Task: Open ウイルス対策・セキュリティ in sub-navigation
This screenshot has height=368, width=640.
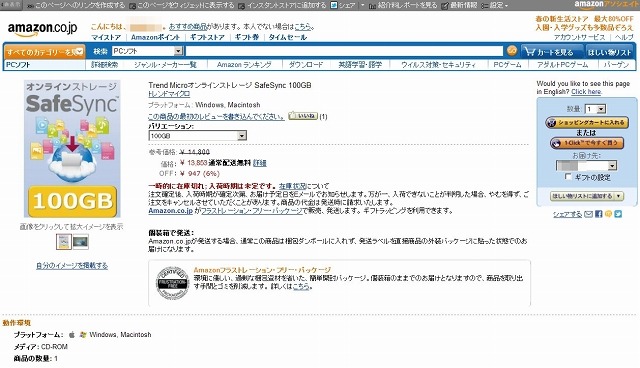Action: tap(438, 65)
